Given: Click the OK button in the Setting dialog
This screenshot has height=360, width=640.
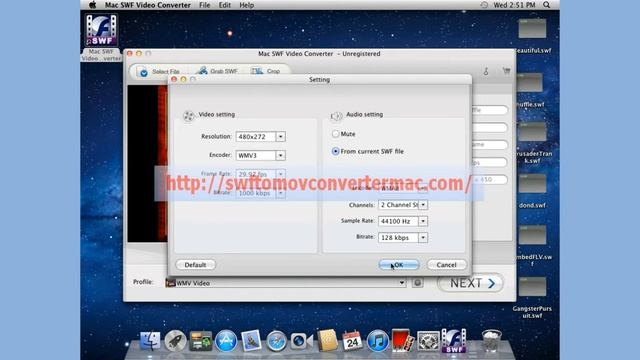Looking at the screenshot, I should click(x=399, y=264).
